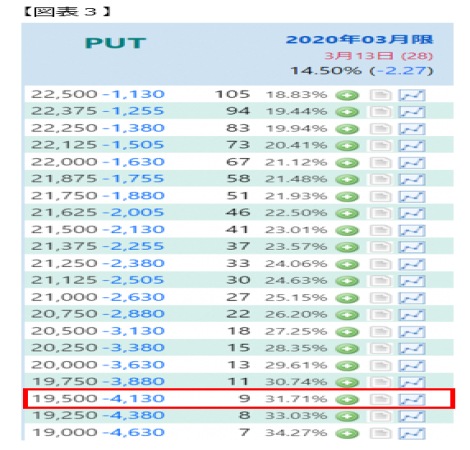Click the PUT column heading

[115, 43]
